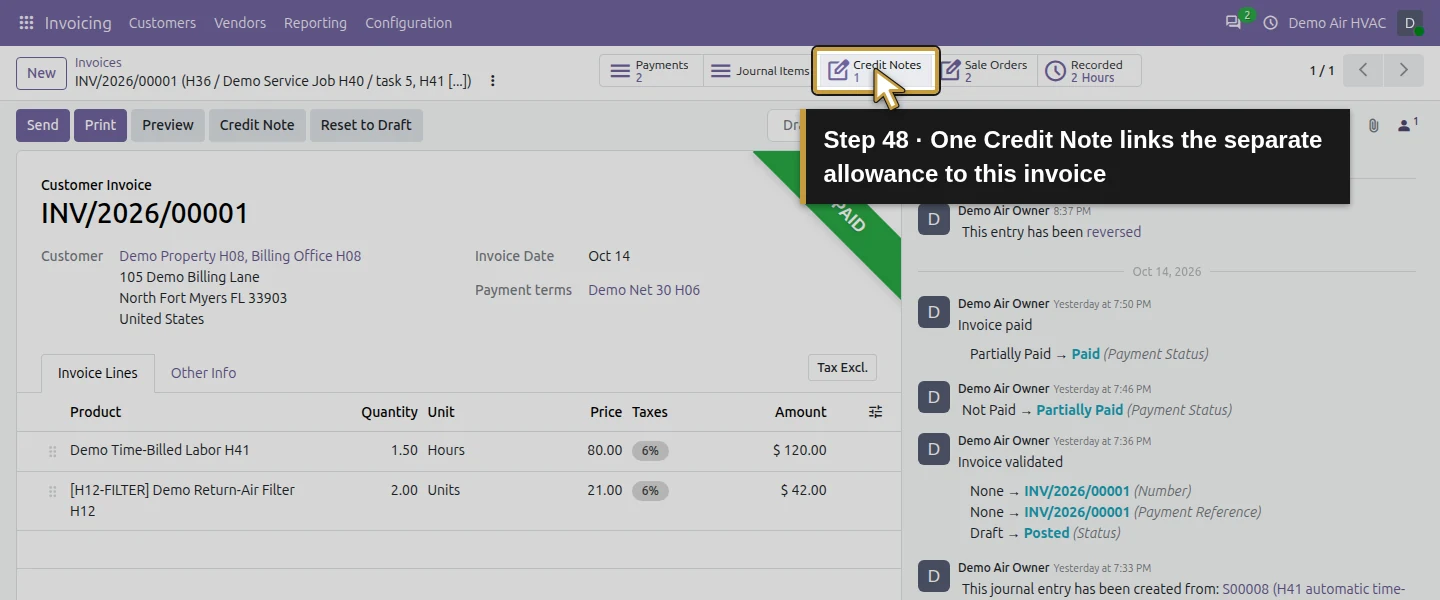Click the Product column header
The image size is (1440, 600).
95,412
